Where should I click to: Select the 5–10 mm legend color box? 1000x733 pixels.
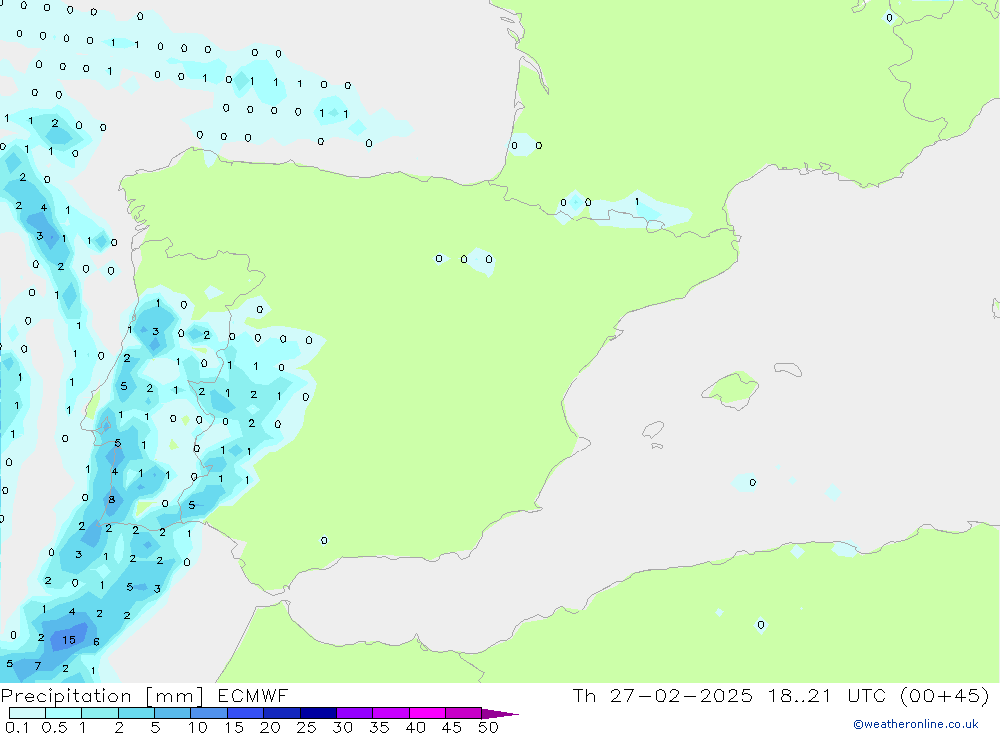[173, 713]
